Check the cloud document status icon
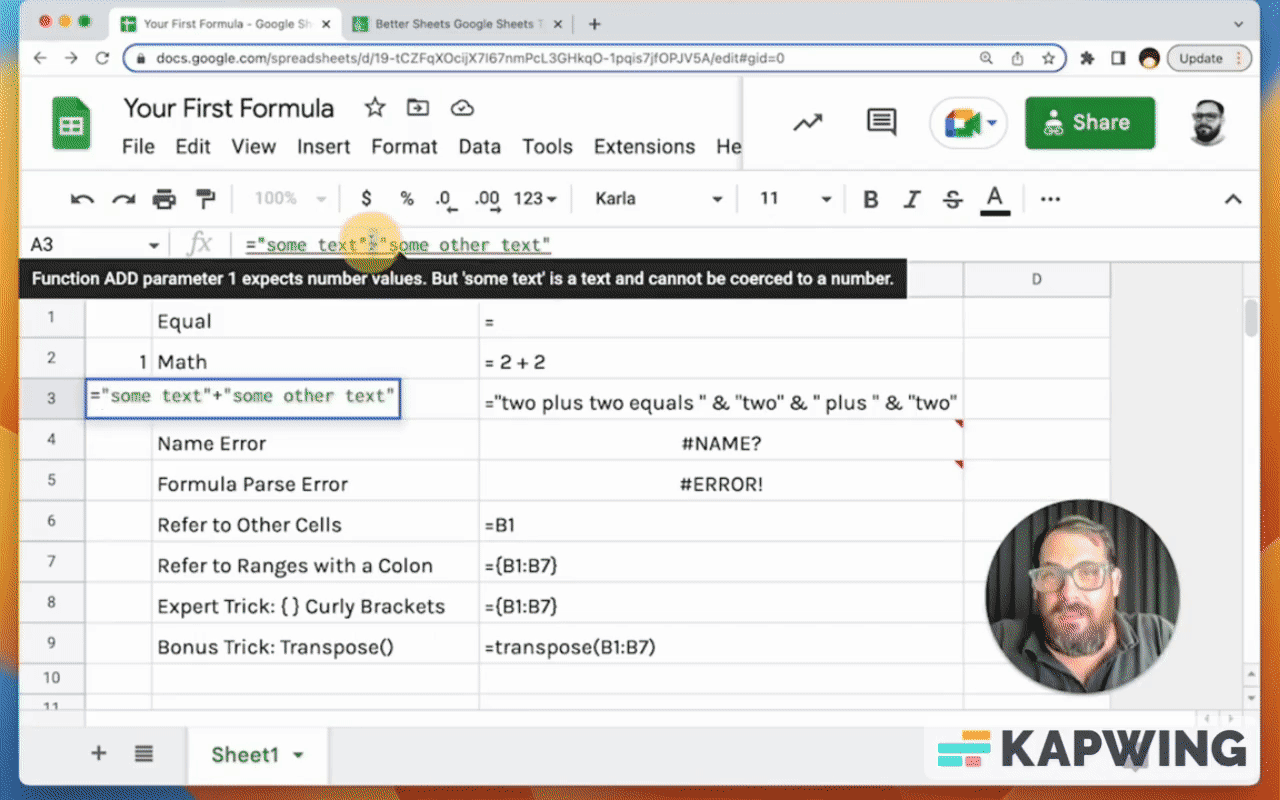The width and height of the screenshot is (1280, 800). click(x=461, y=108)
